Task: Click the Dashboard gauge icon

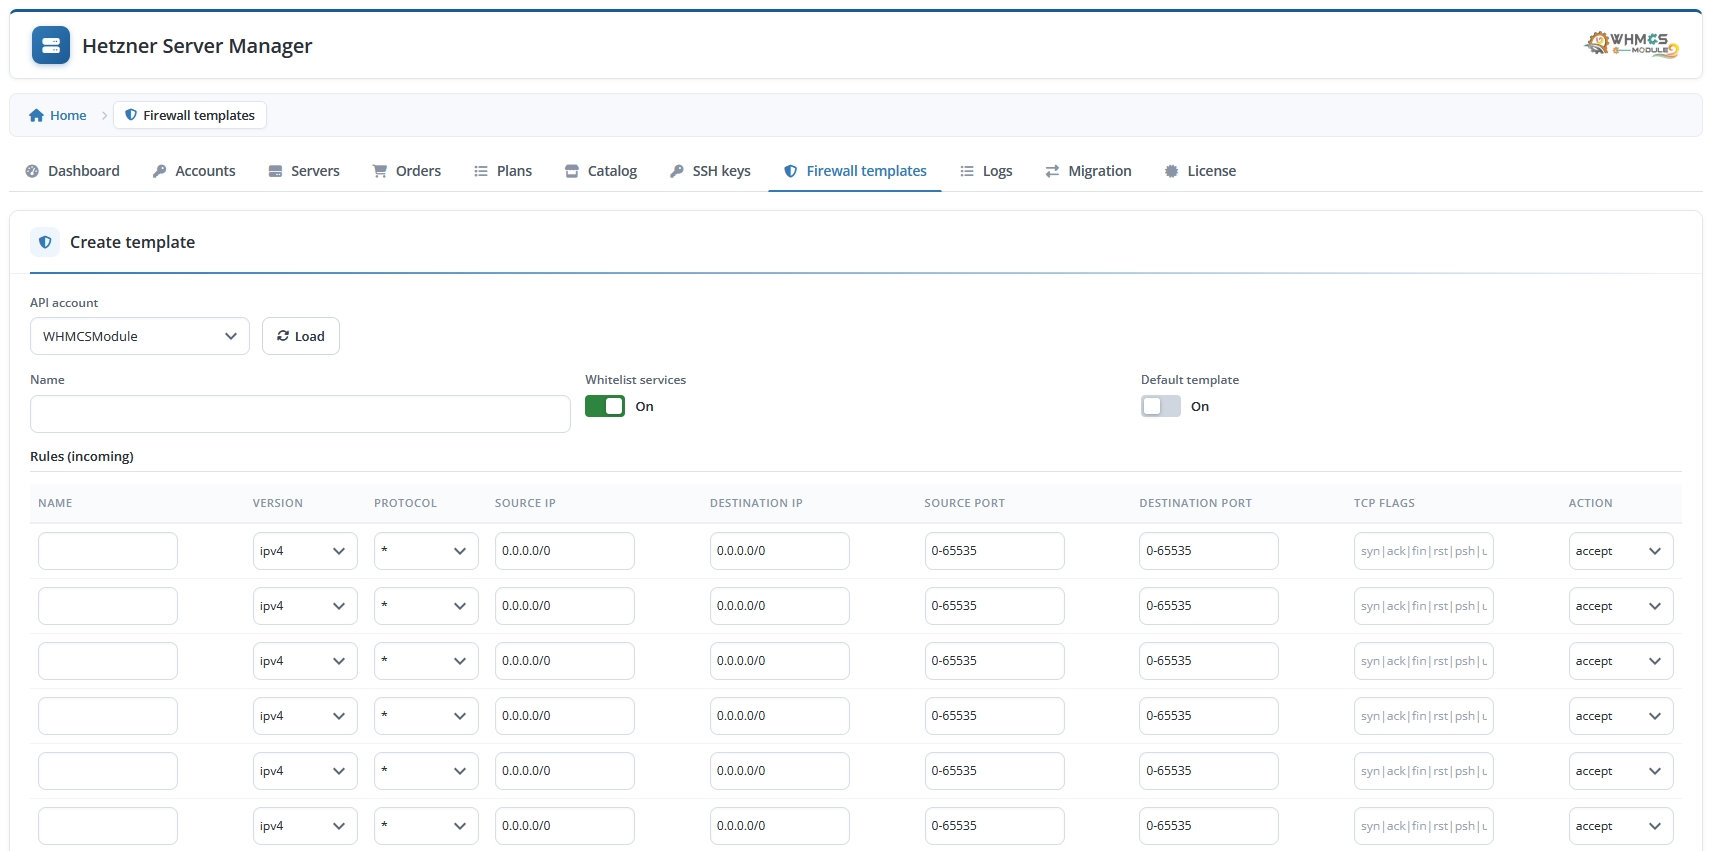Action: click(32, 171)
